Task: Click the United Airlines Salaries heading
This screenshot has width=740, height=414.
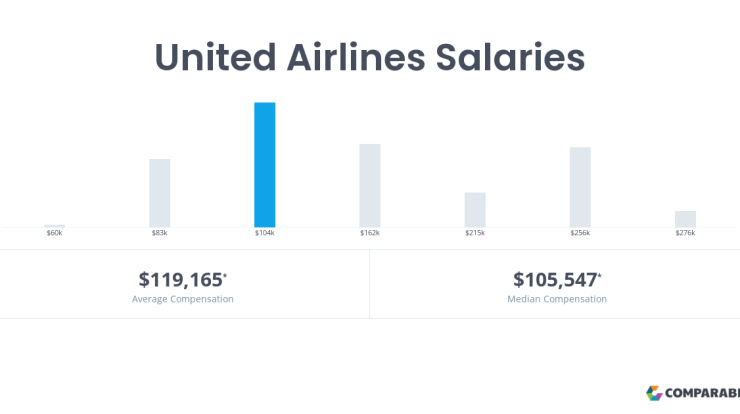Action: (x=370, y=58)
